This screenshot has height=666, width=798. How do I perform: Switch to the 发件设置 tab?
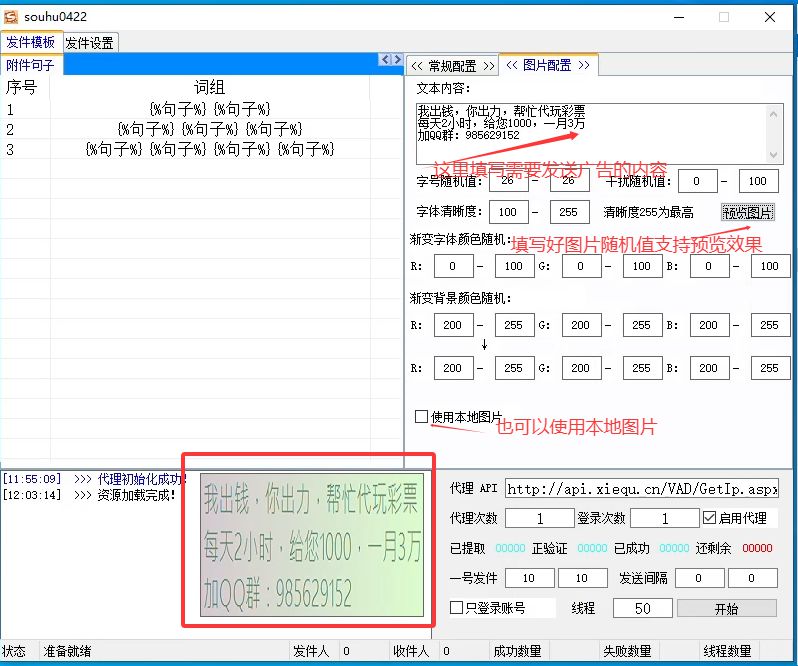(x=90, y=42)
